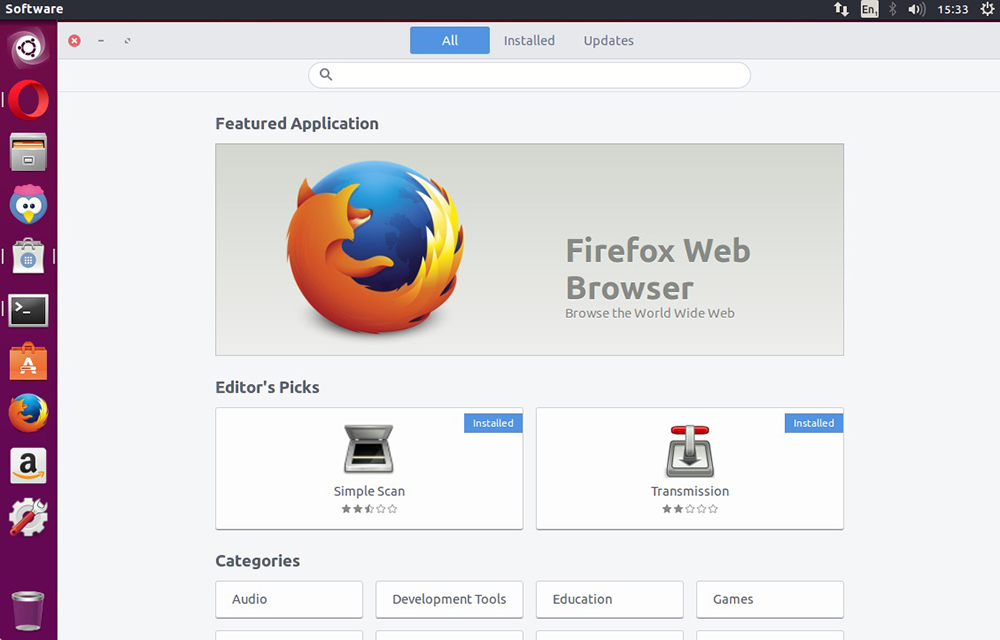This screenshot has height=640, width=1000.
Task: Open the white shopping bag Software icon
Action: click(x=28, y=257)
